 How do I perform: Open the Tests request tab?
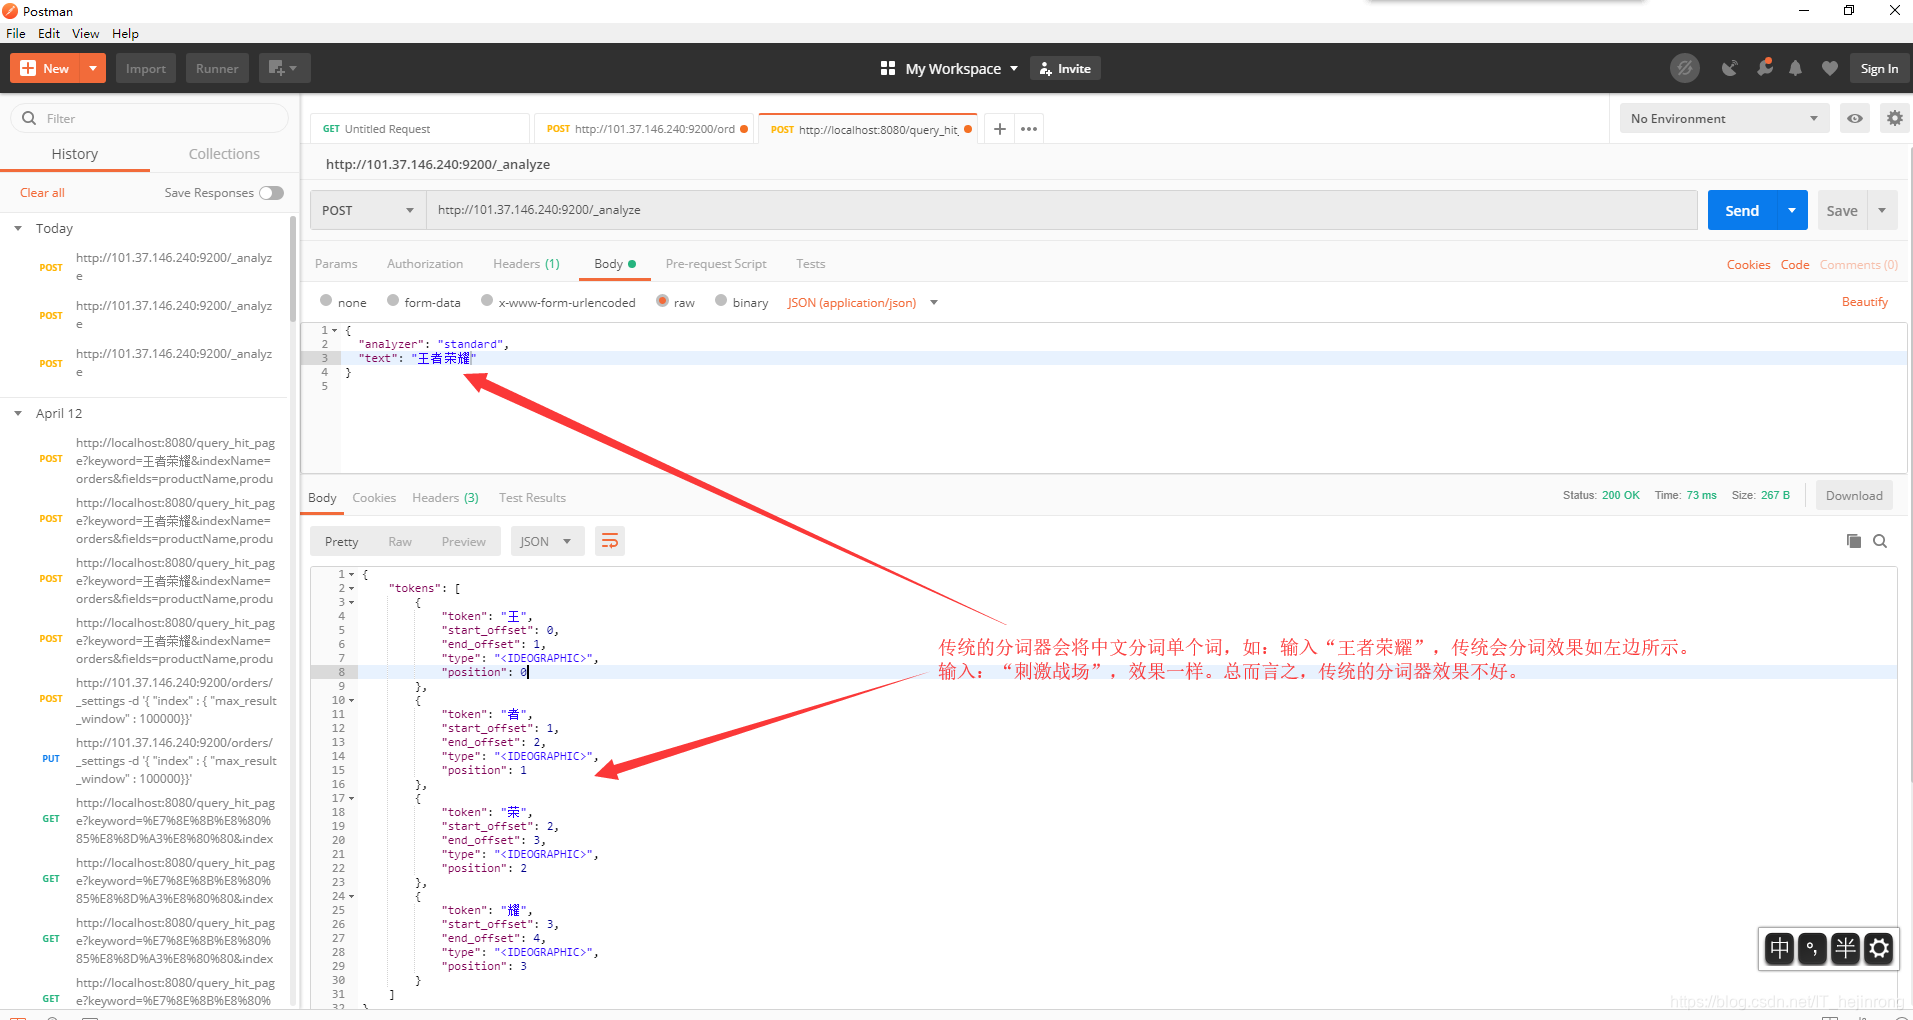811,264
